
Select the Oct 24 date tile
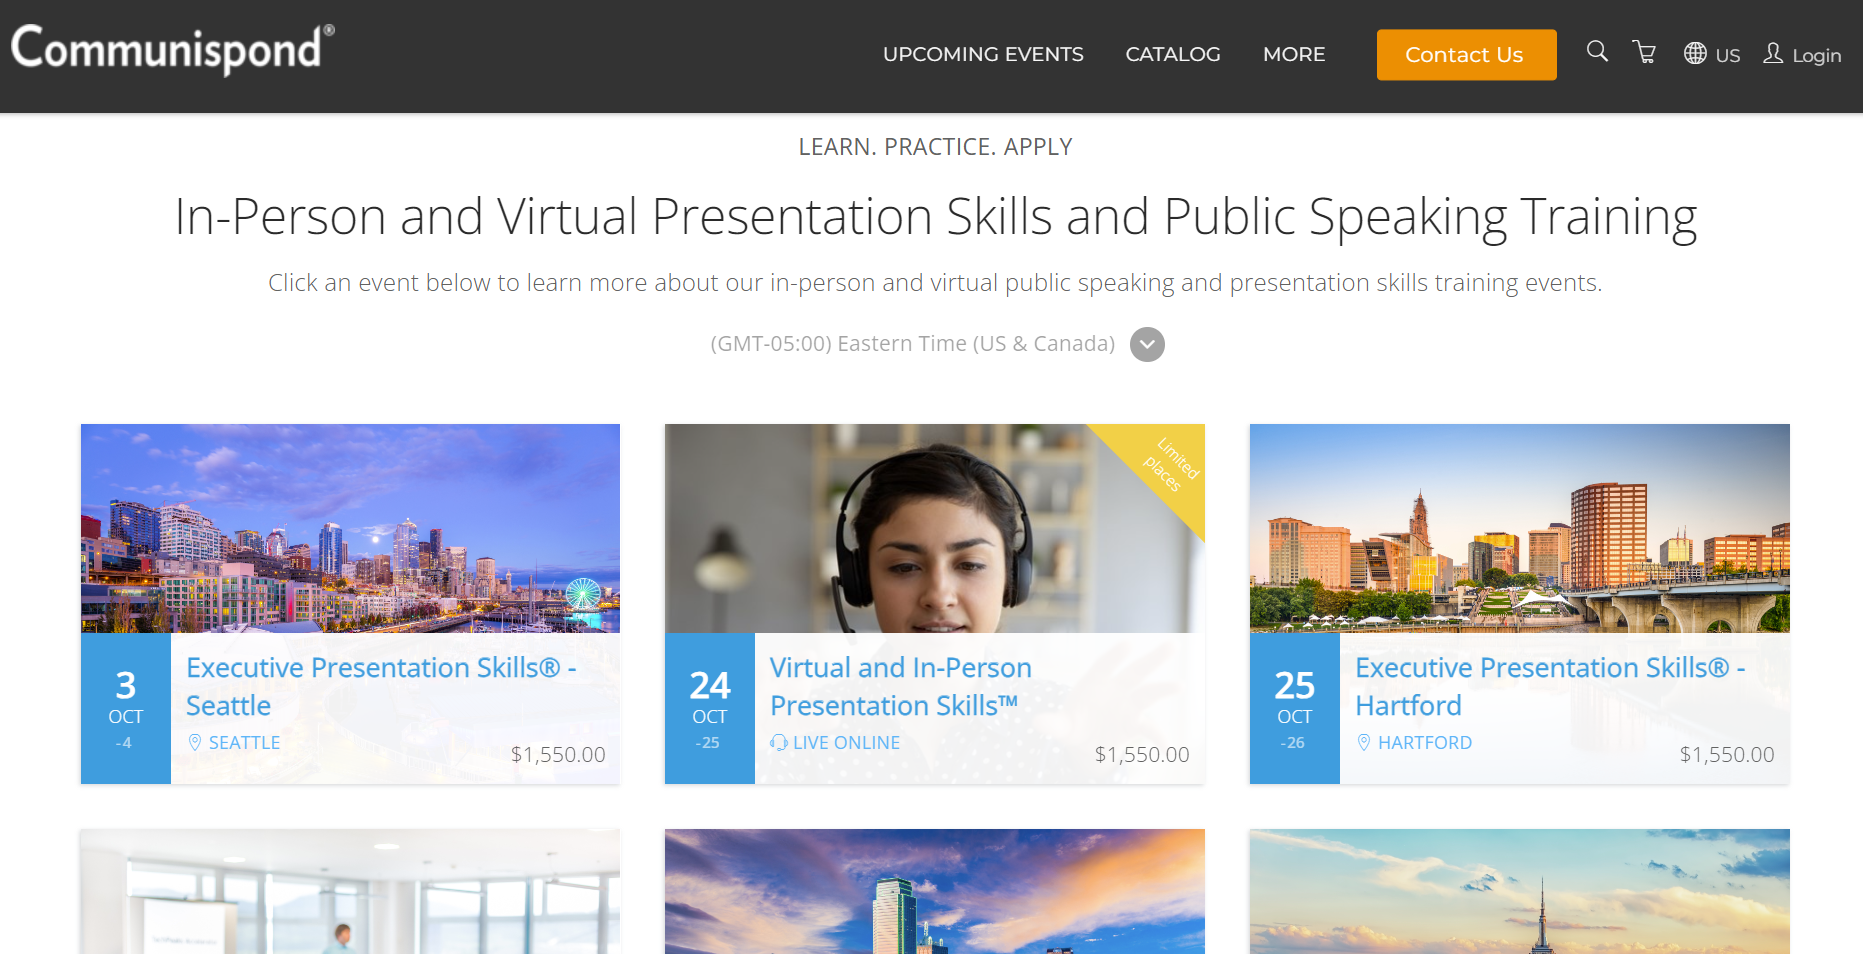tap(710, 708)
